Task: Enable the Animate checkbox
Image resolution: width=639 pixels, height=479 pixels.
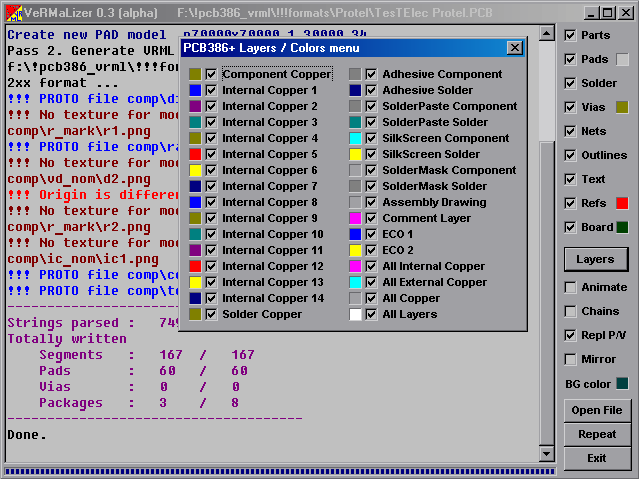Action: 570,287
